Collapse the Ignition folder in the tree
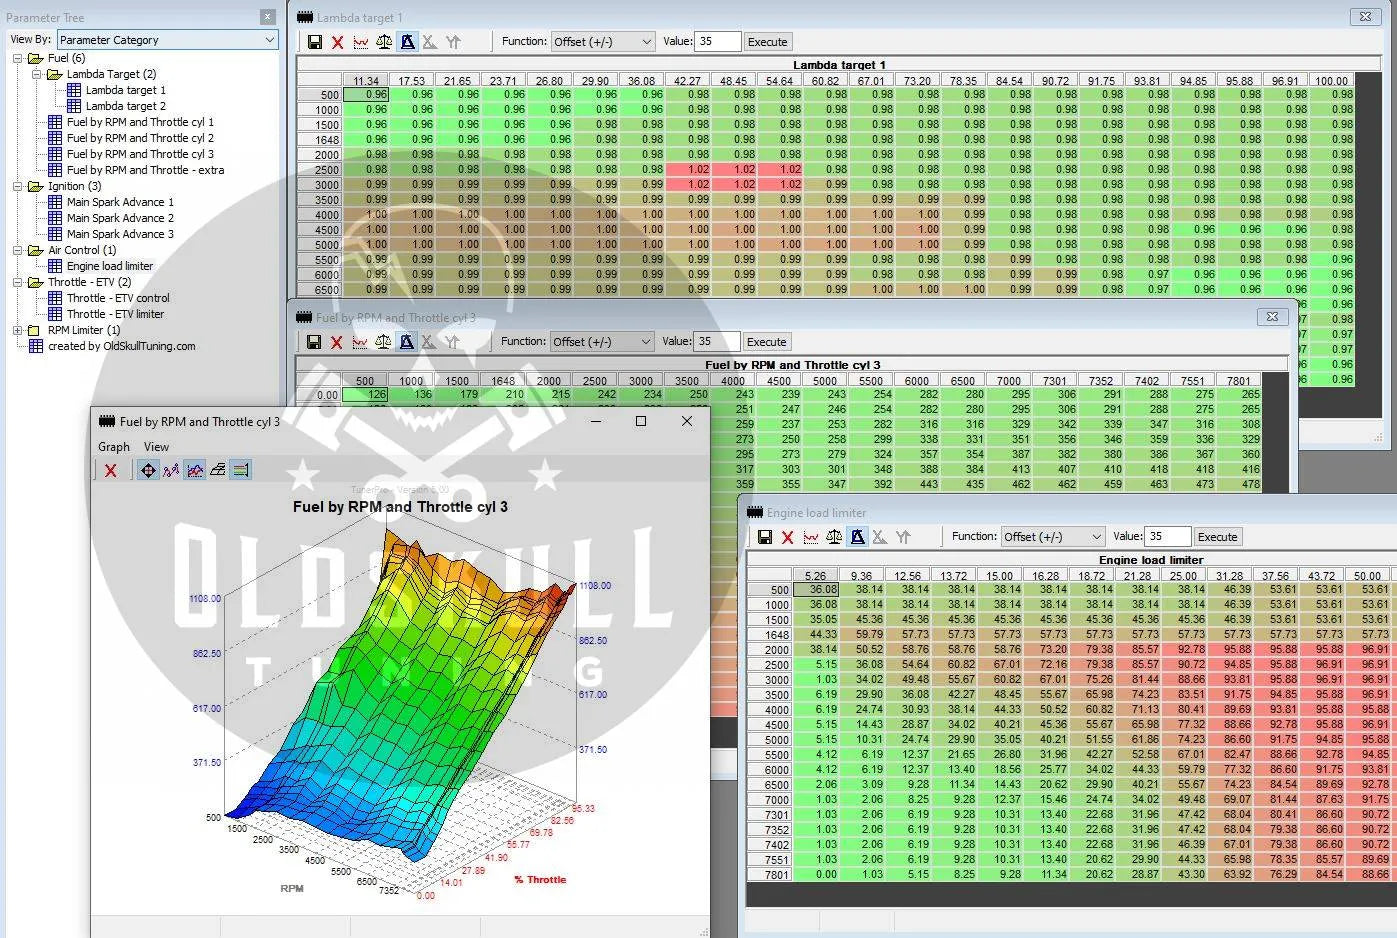 (x=17, y=186)
